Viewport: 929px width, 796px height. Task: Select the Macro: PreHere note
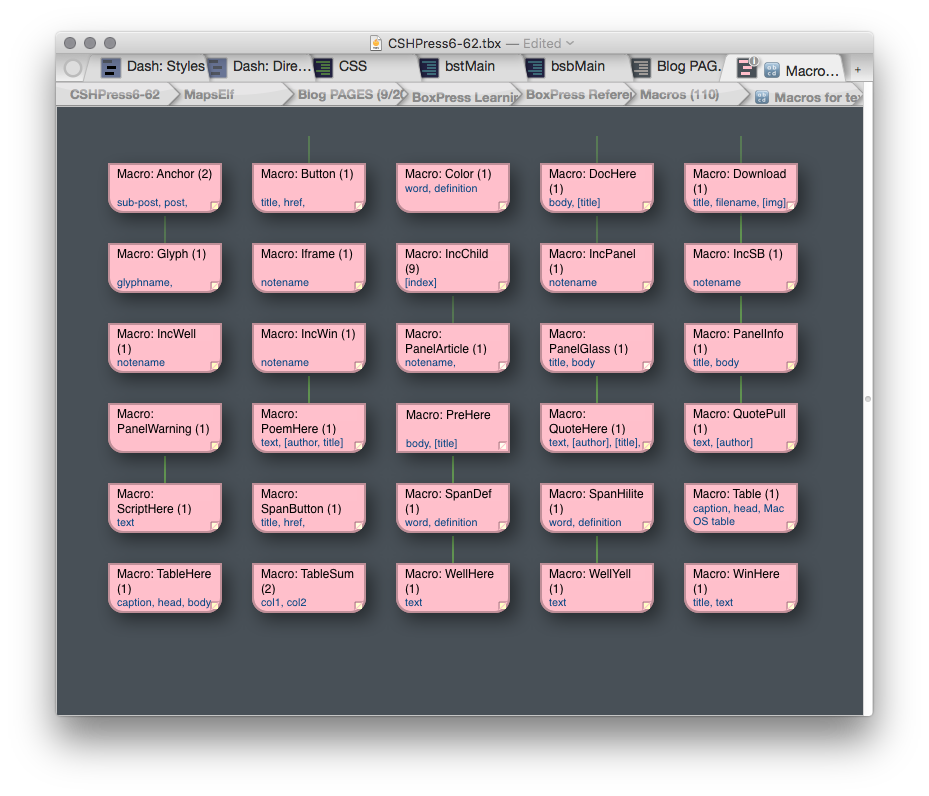453,428
